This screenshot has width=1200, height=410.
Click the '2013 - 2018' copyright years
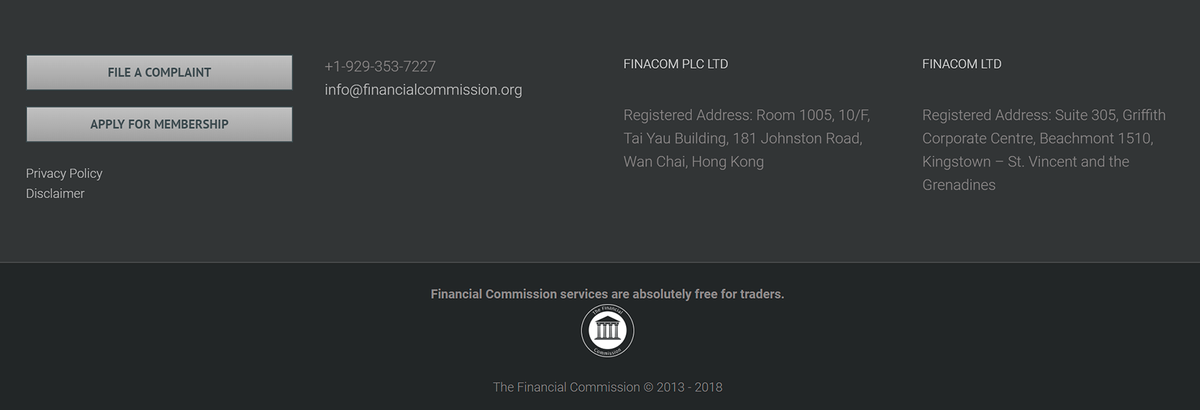point(690,387)
